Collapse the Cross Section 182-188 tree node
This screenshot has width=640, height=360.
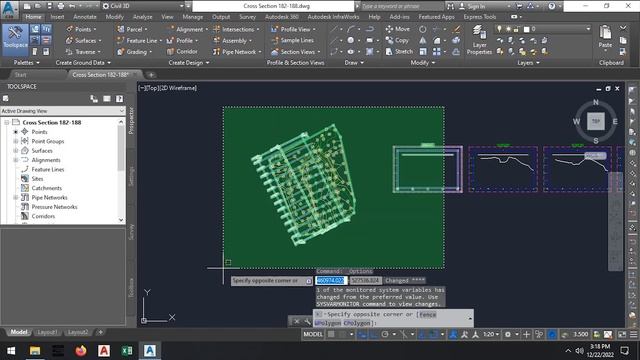click(7, 122)
